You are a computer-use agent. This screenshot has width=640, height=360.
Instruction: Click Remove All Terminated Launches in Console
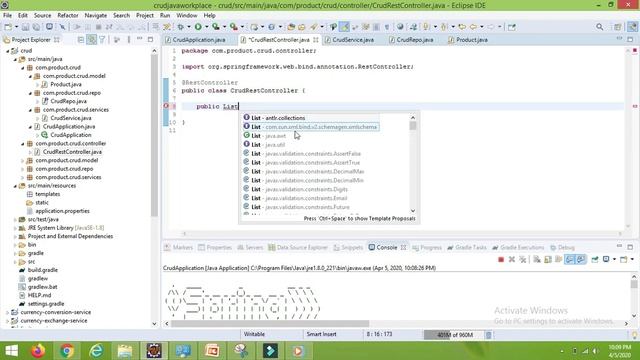[522, 260]
